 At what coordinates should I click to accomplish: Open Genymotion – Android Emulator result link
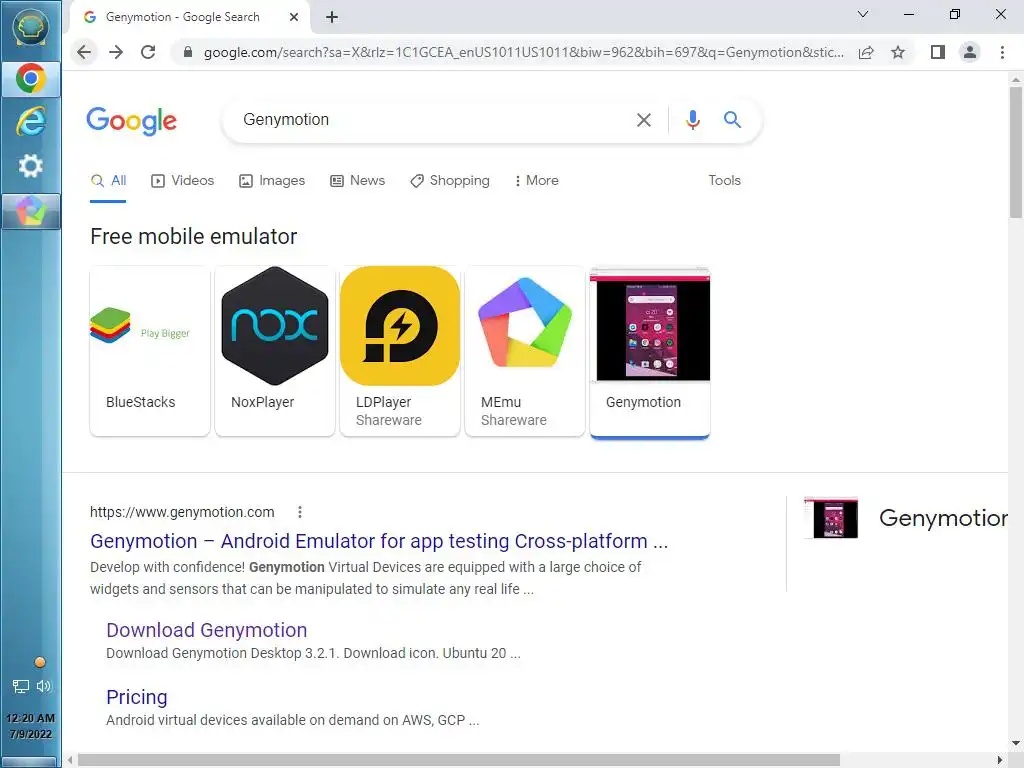pos(379,541)
